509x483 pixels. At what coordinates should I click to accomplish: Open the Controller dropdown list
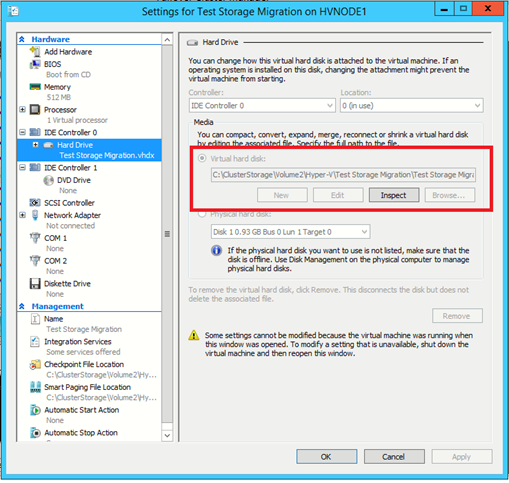[262, 106]
